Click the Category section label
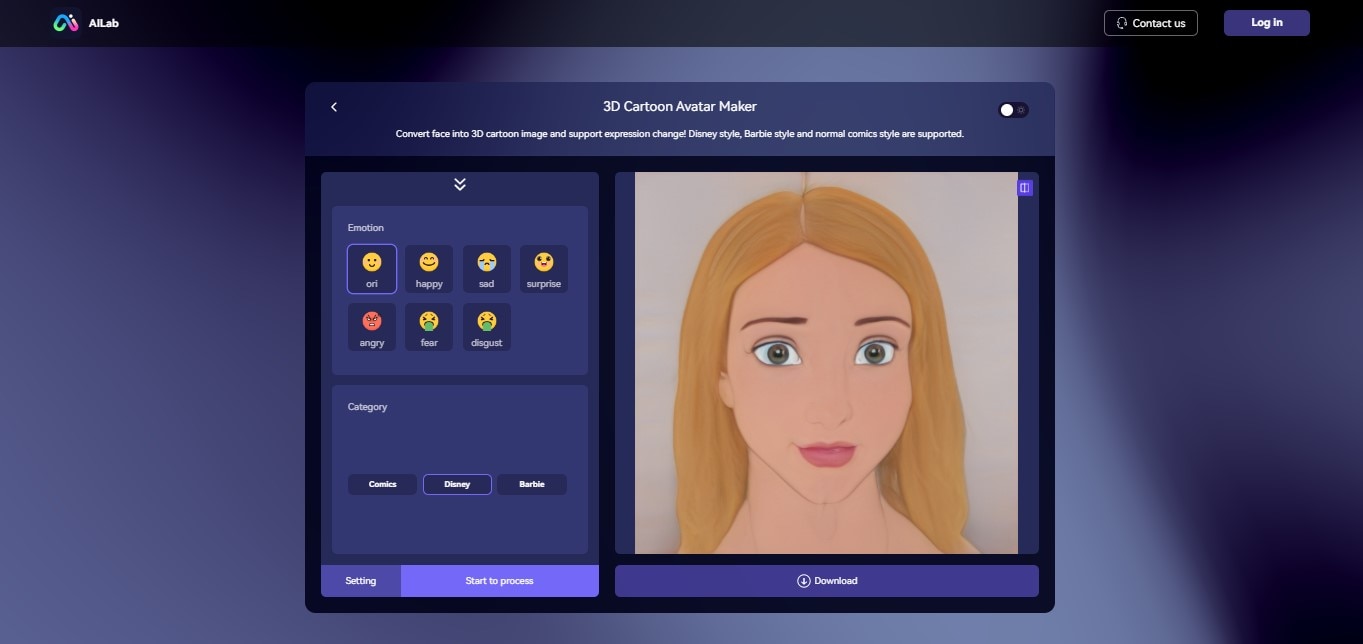 tap(367, 407)
